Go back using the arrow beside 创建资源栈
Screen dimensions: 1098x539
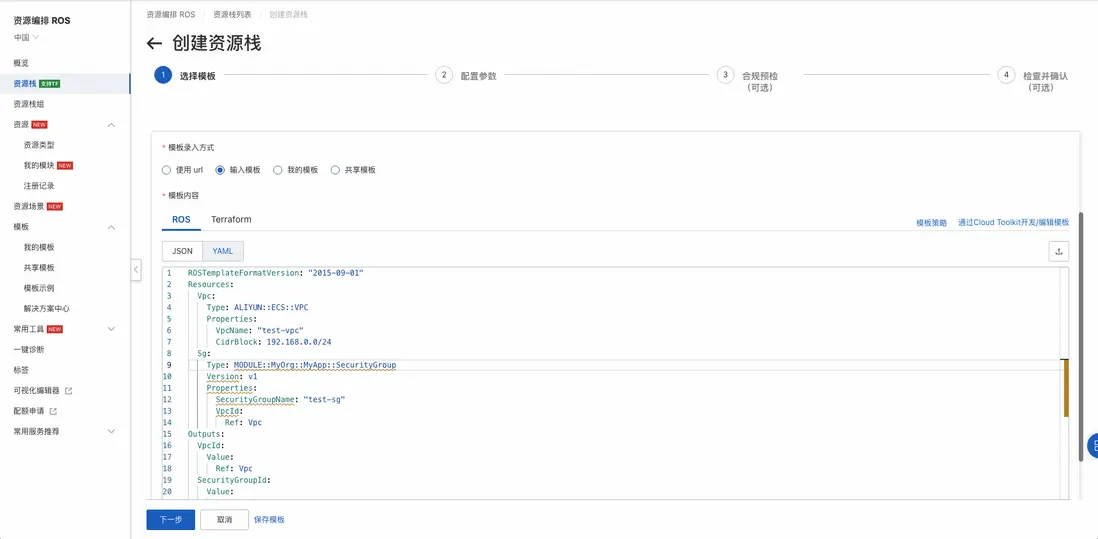pos(154,43)
